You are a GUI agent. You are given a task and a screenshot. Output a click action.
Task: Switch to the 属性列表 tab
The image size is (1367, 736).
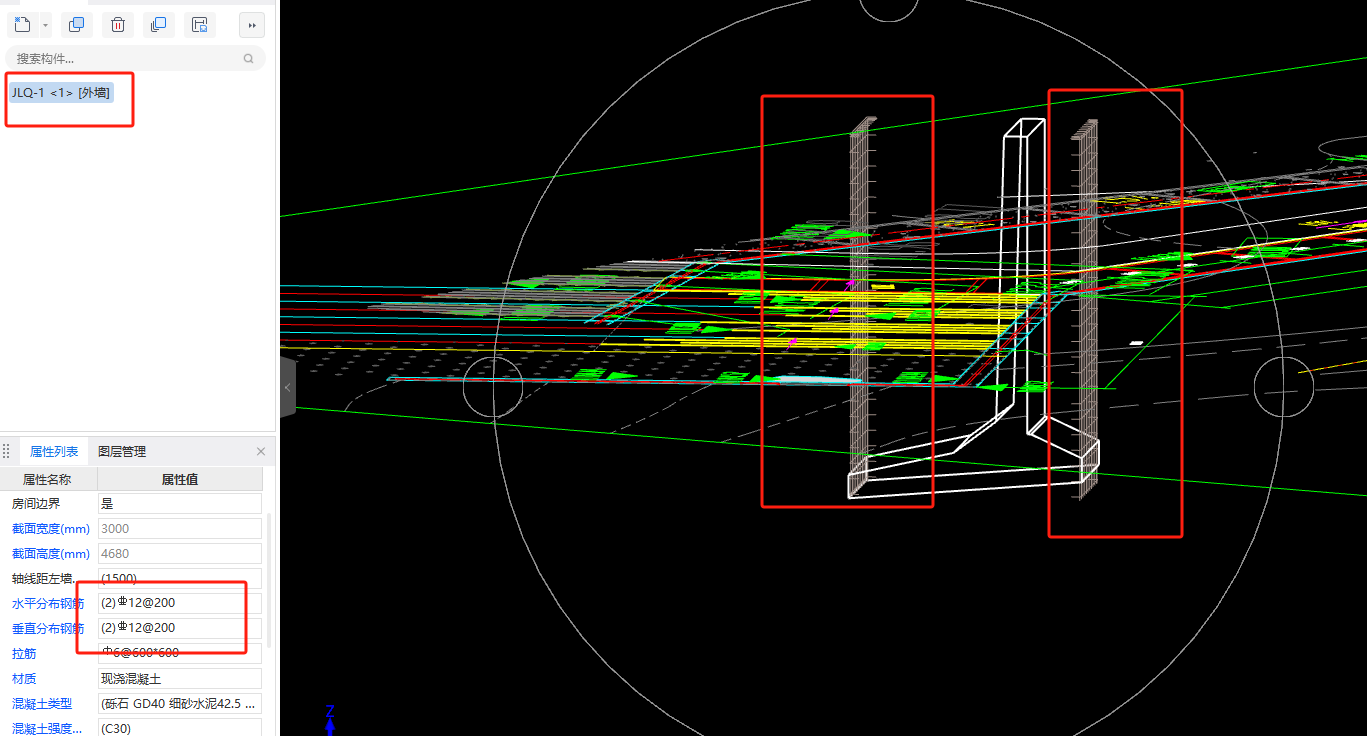pyautogui.click(x=54, y=452)
